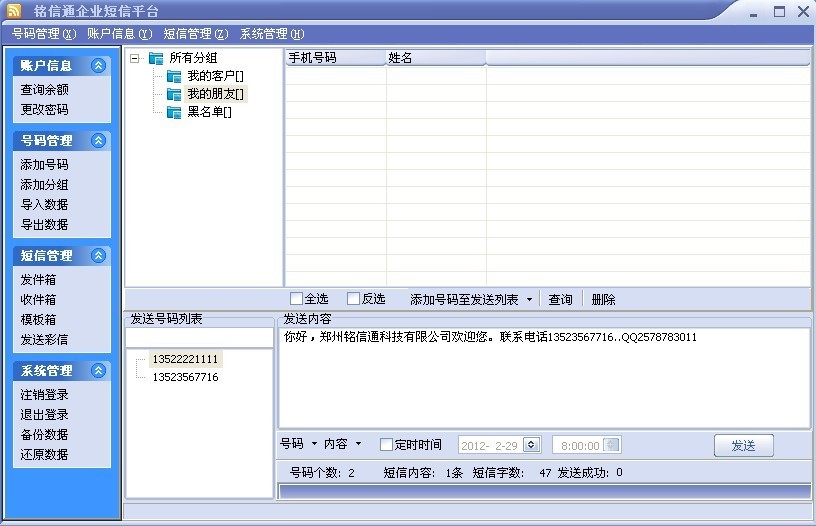Image resolution: width=816 pixels, height=526 pixels.
Task: Click 退出登录 in the sidebar
Action: click(x=44, y=415)
